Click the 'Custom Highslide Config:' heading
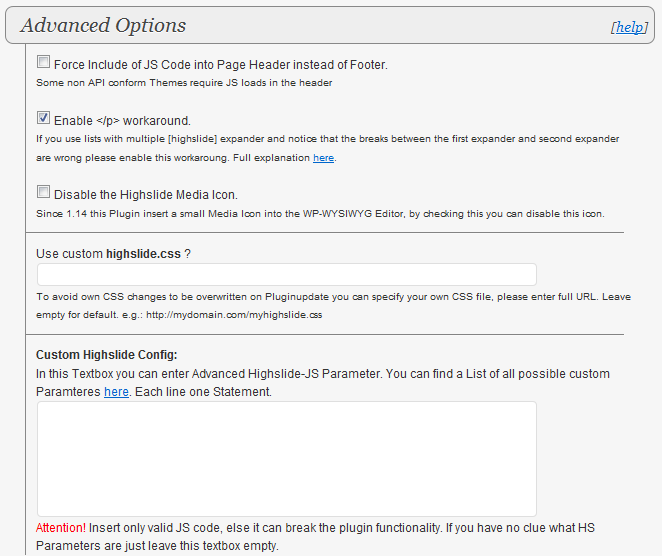This screenshot has width=662, height=556. pos(106,355)
